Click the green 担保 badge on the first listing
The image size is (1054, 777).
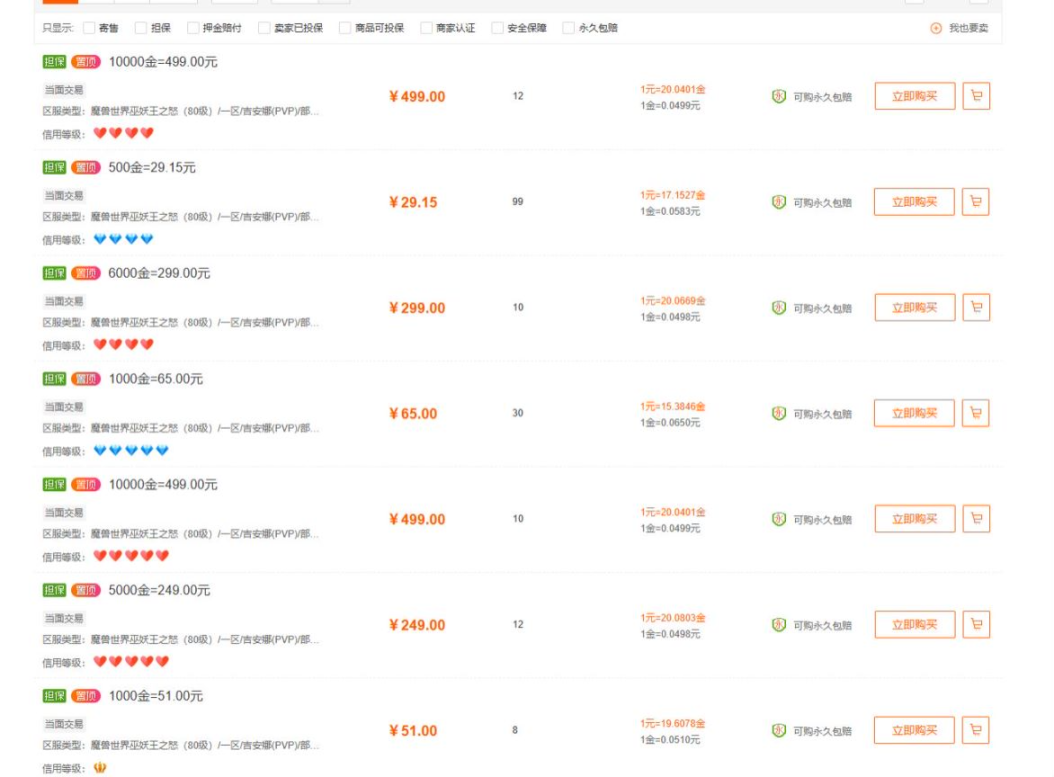click(x=53, y=61)
